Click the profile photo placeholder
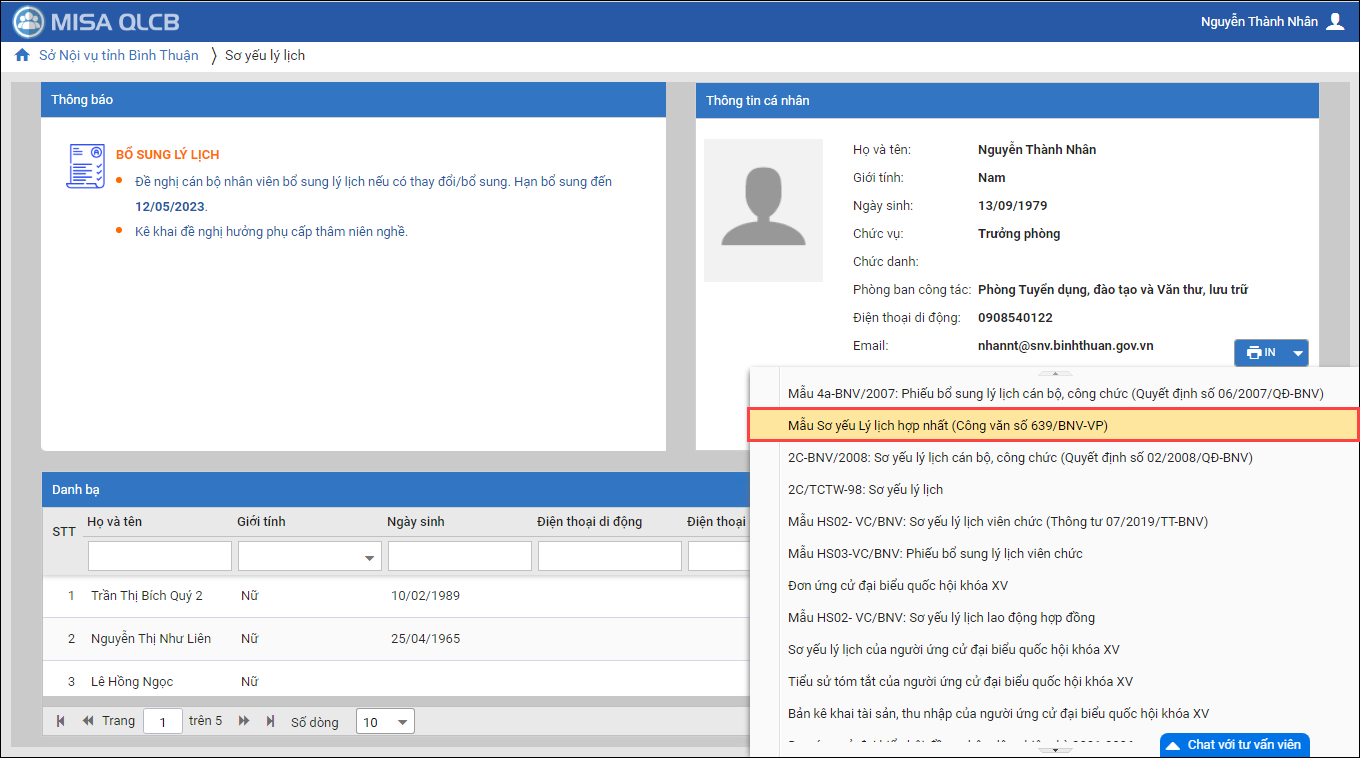This screenshot has height=758, width=1360. [x=763, y=210]
